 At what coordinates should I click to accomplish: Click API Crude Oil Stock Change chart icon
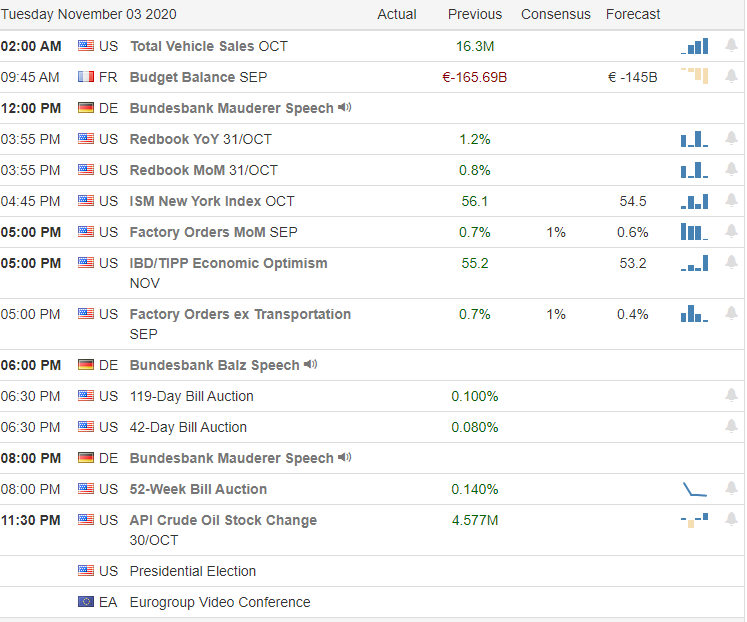click(695, 519)
